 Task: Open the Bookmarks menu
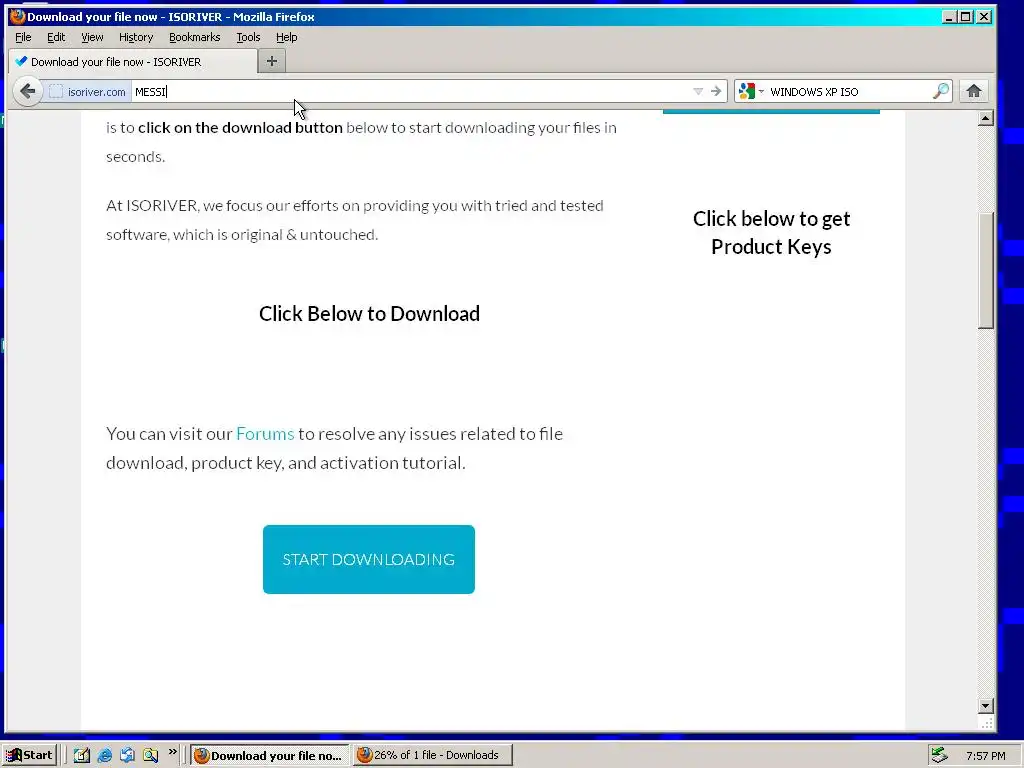pyautogui.click(x=195, y=37)
